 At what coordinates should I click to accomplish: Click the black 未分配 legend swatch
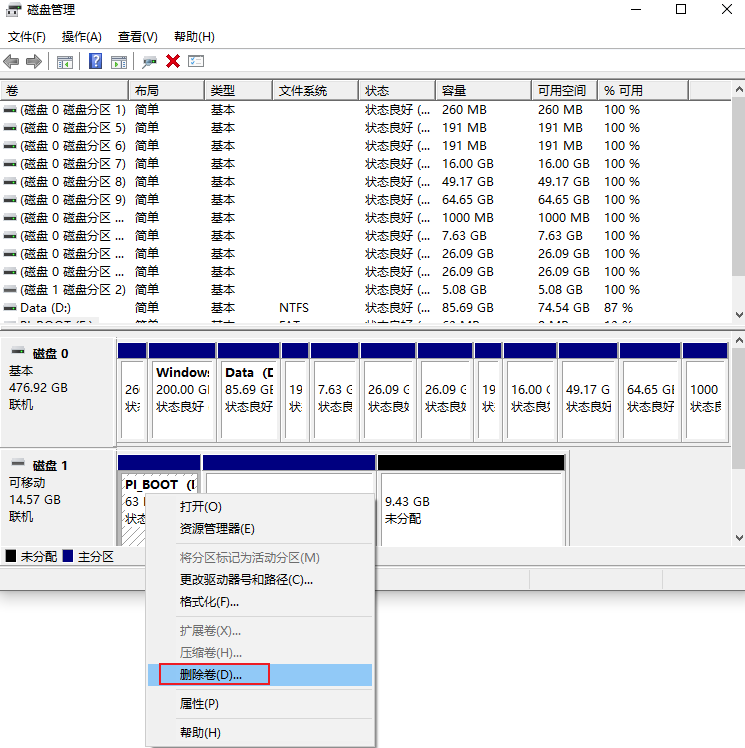coord(10,556)
